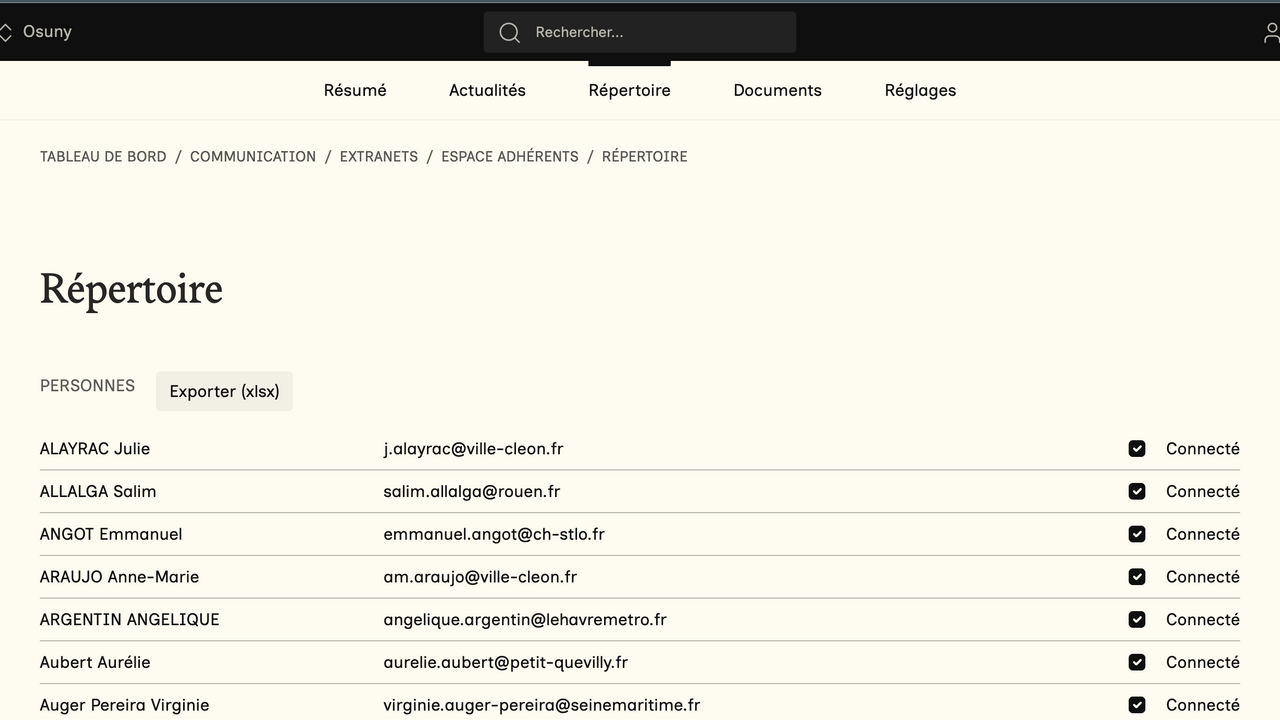Navigate to Tableau de bord breadcrumb
Image resolution: width=1280 pixels, height=720 pixels.
pyautogui.click(x=103, y=156)
